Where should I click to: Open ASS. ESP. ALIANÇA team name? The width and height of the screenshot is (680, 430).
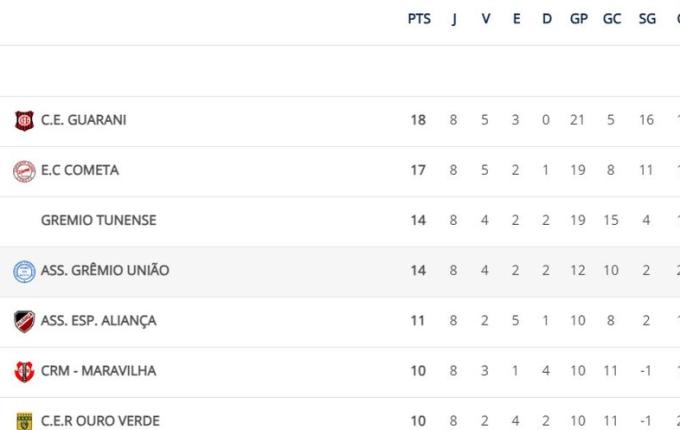(98, 321)
